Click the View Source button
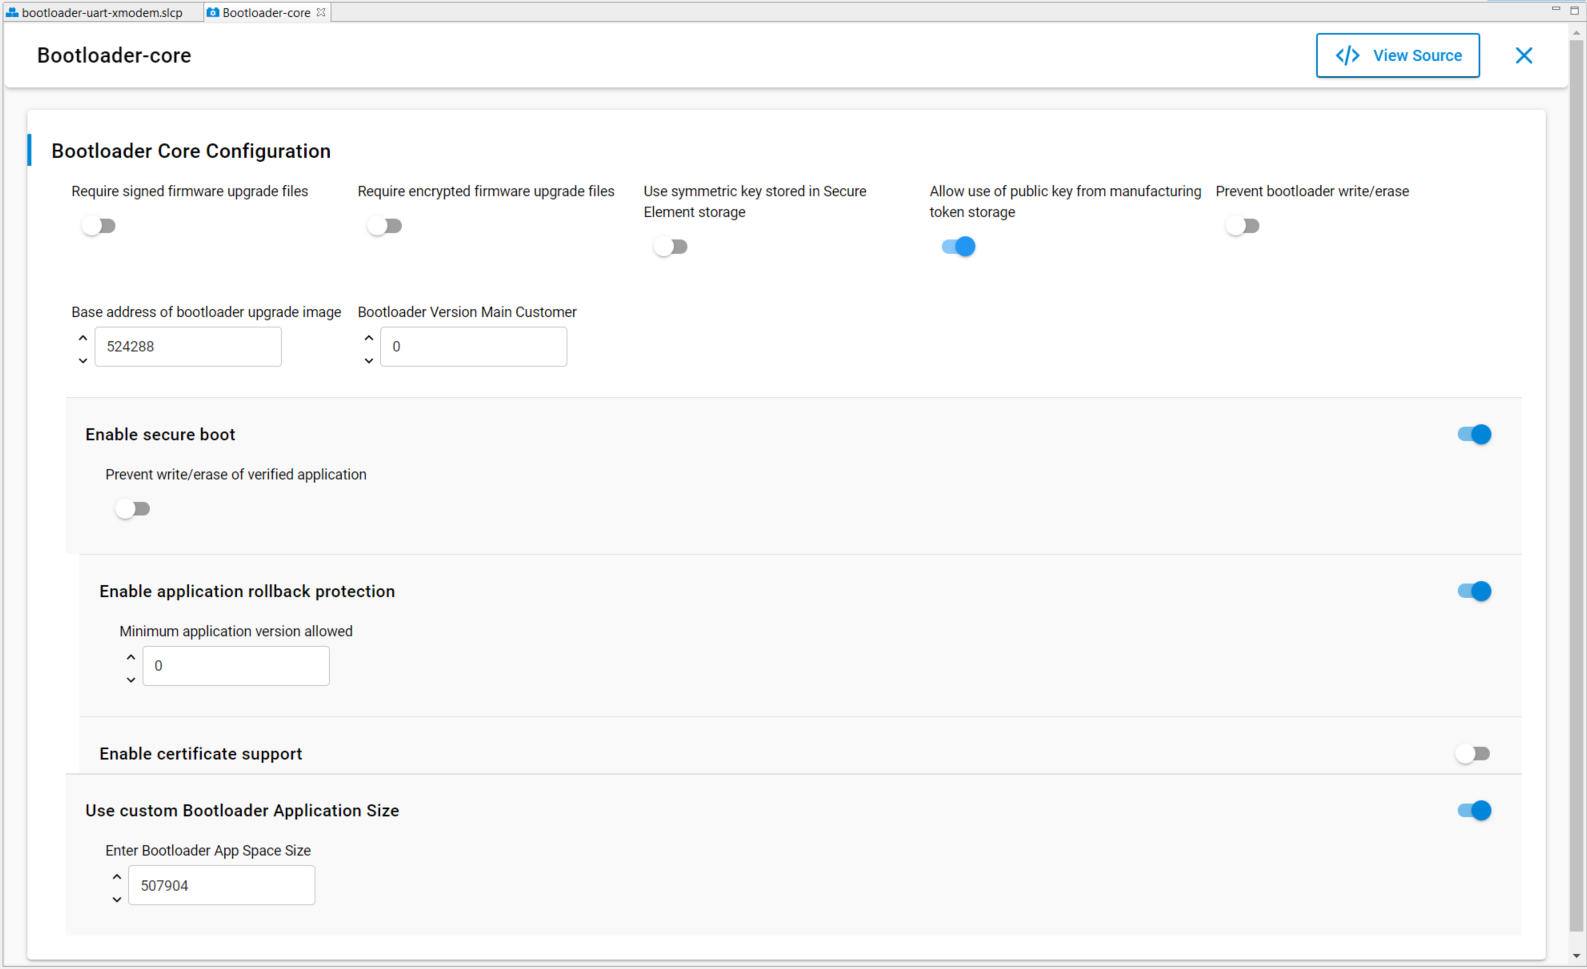Viewport: 1587px width, 969px height. (x=1397, y=56)
